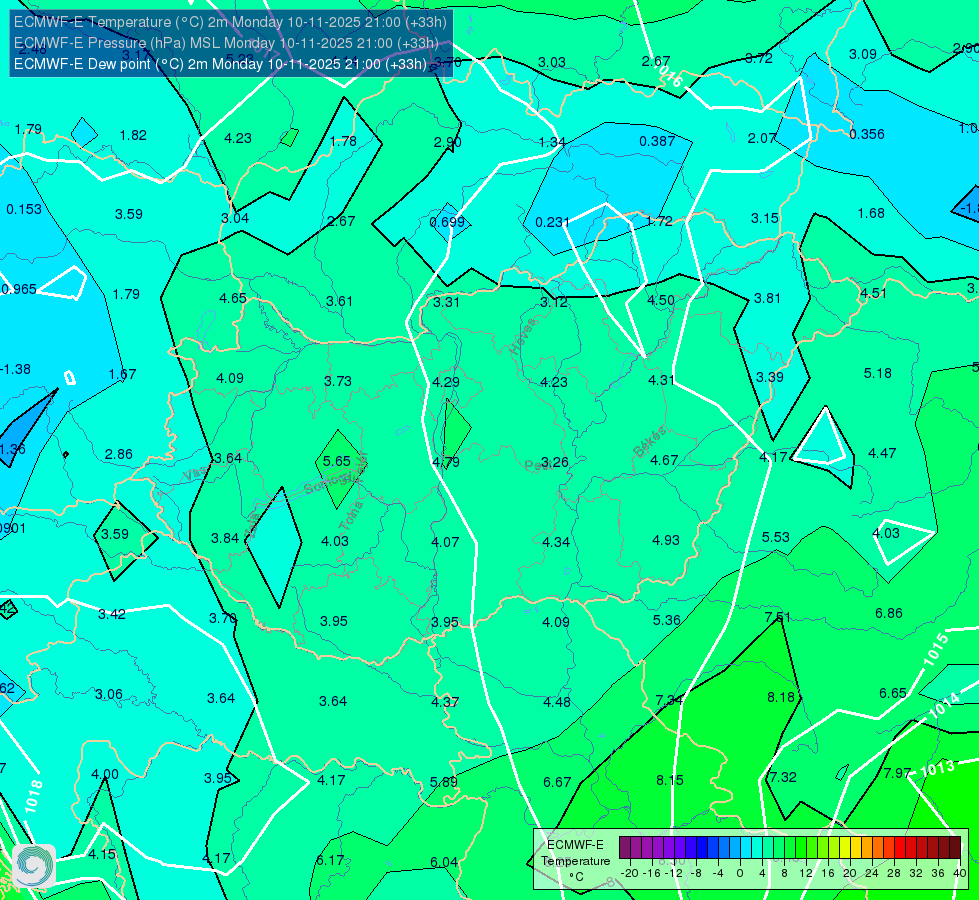Viewport: 979px width, 900px height.
Task: Click the 8.18 temperature value
Action: pyautogui.click(x=780, y=697)
